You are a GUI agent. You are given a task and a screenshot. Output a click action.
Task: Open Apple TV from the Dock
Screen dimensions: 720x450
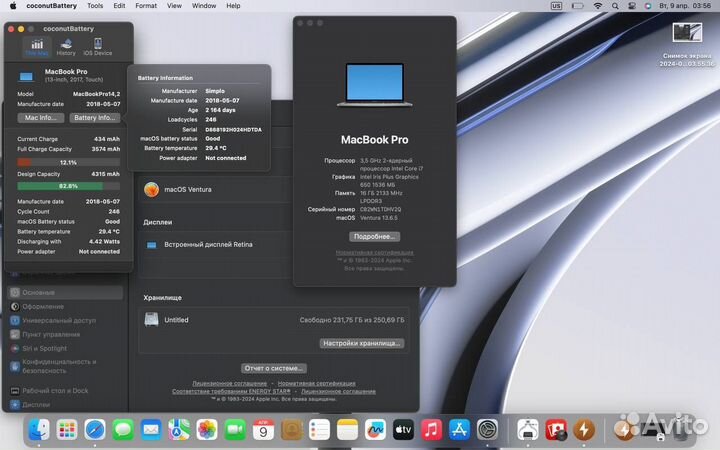tap(404, 430)
